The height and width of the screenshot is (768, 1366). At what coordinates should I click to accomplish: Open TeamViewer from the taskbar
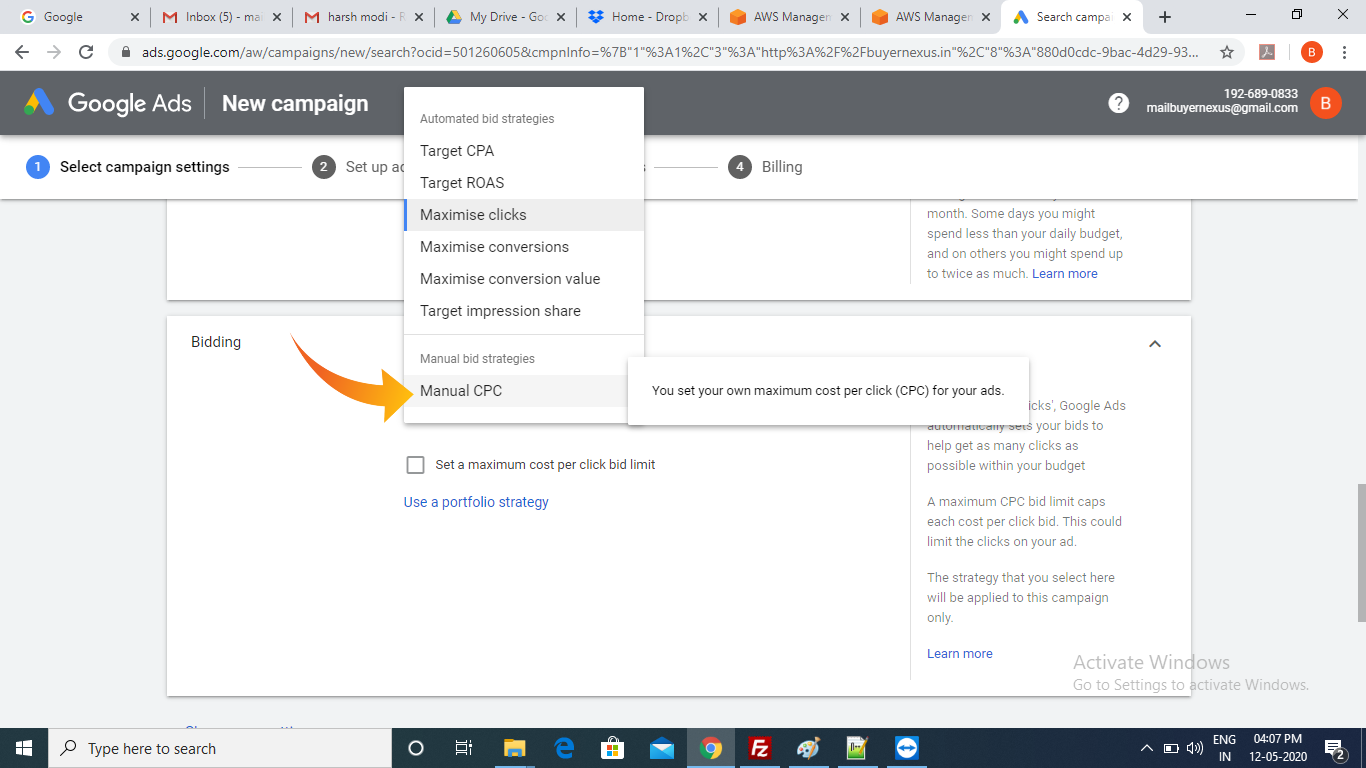click(x=906, y=748)
